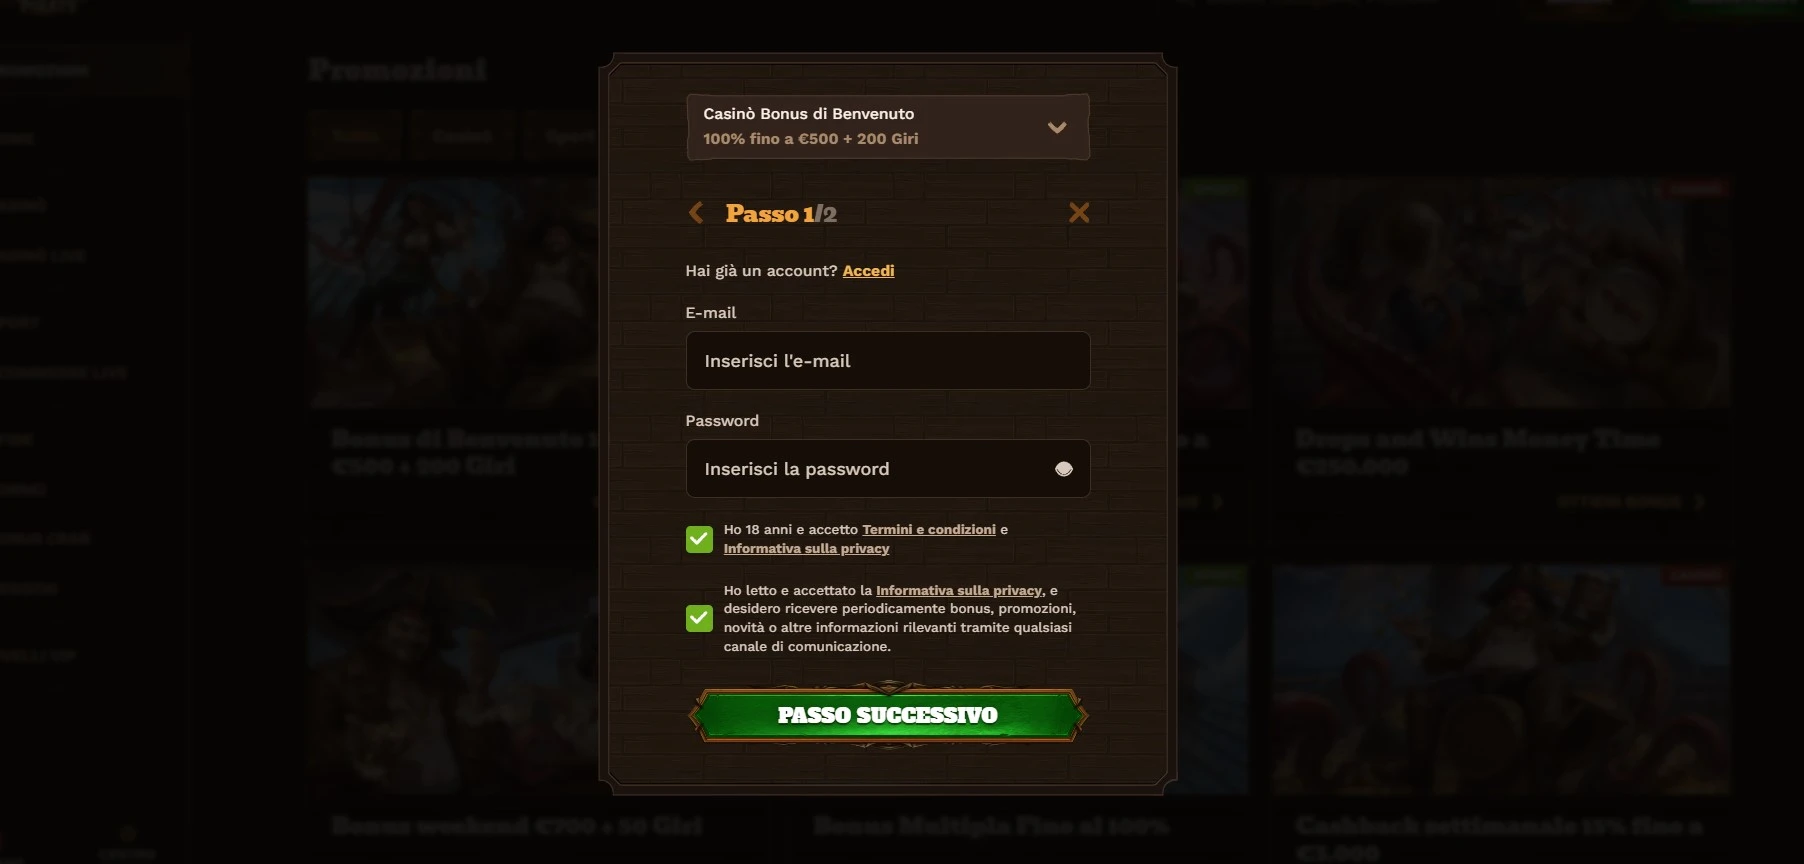Show password using the eye icon
1804x864 pixels.
[x=1064, y=469]
